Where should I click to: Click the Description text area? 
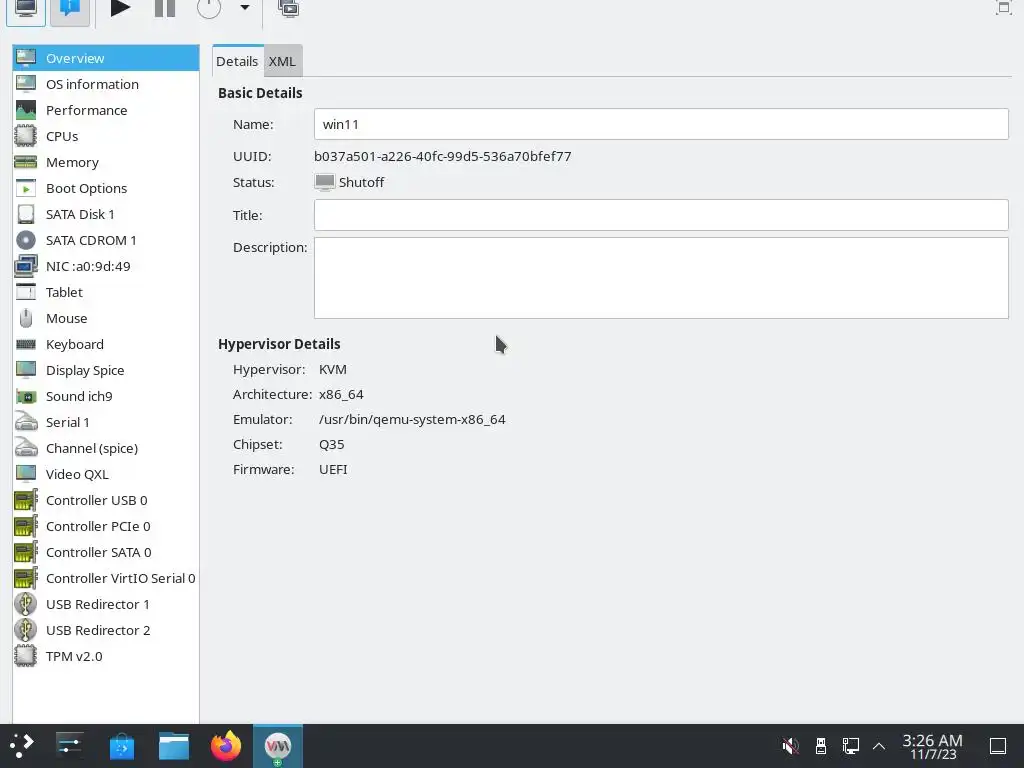click(661, 278)
